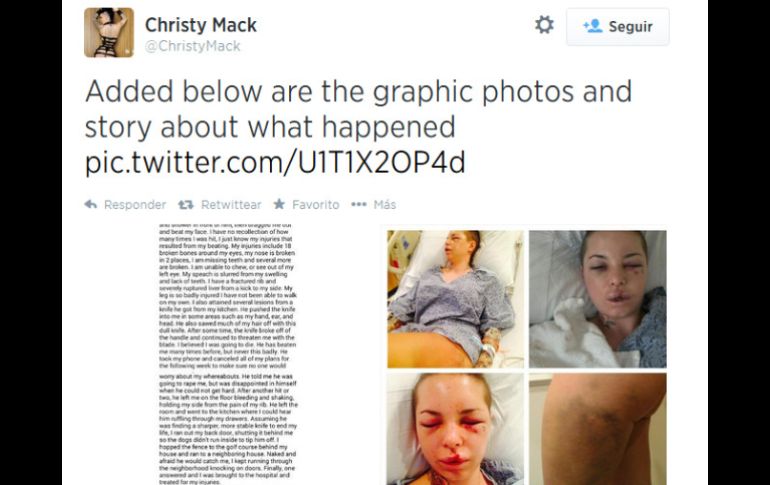Expand the Más options menu
Viewport: 770px width, 485px height.
point(385,204)
